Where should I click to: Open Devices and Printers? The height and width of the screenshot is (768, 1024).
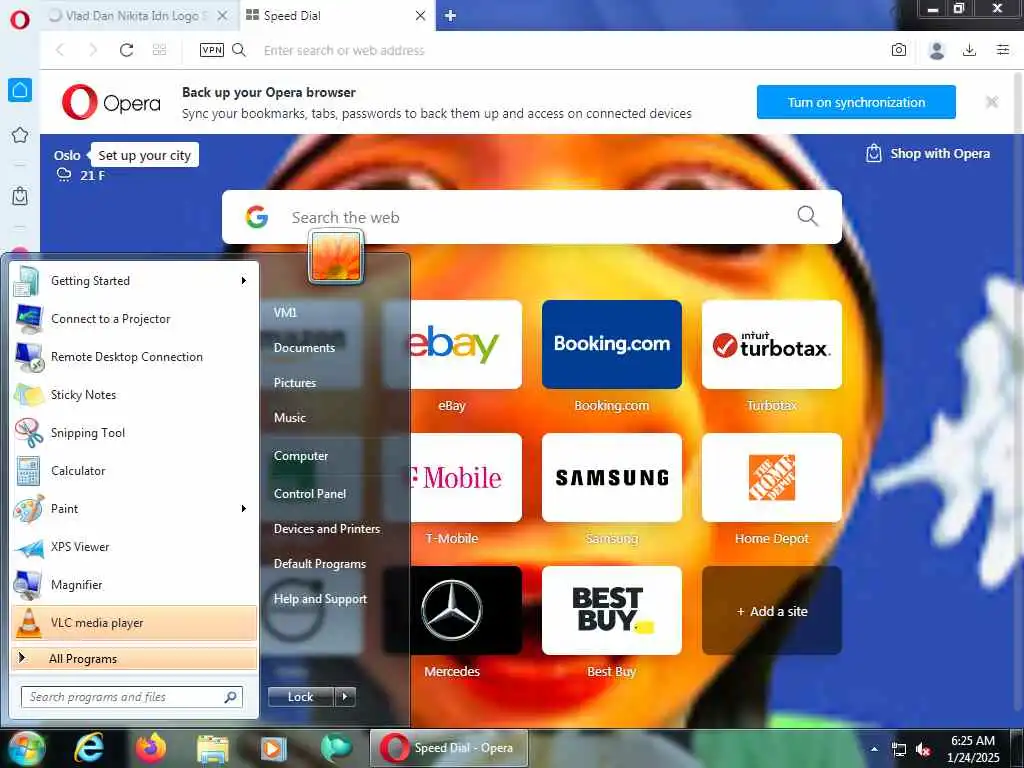pos(327,529)
